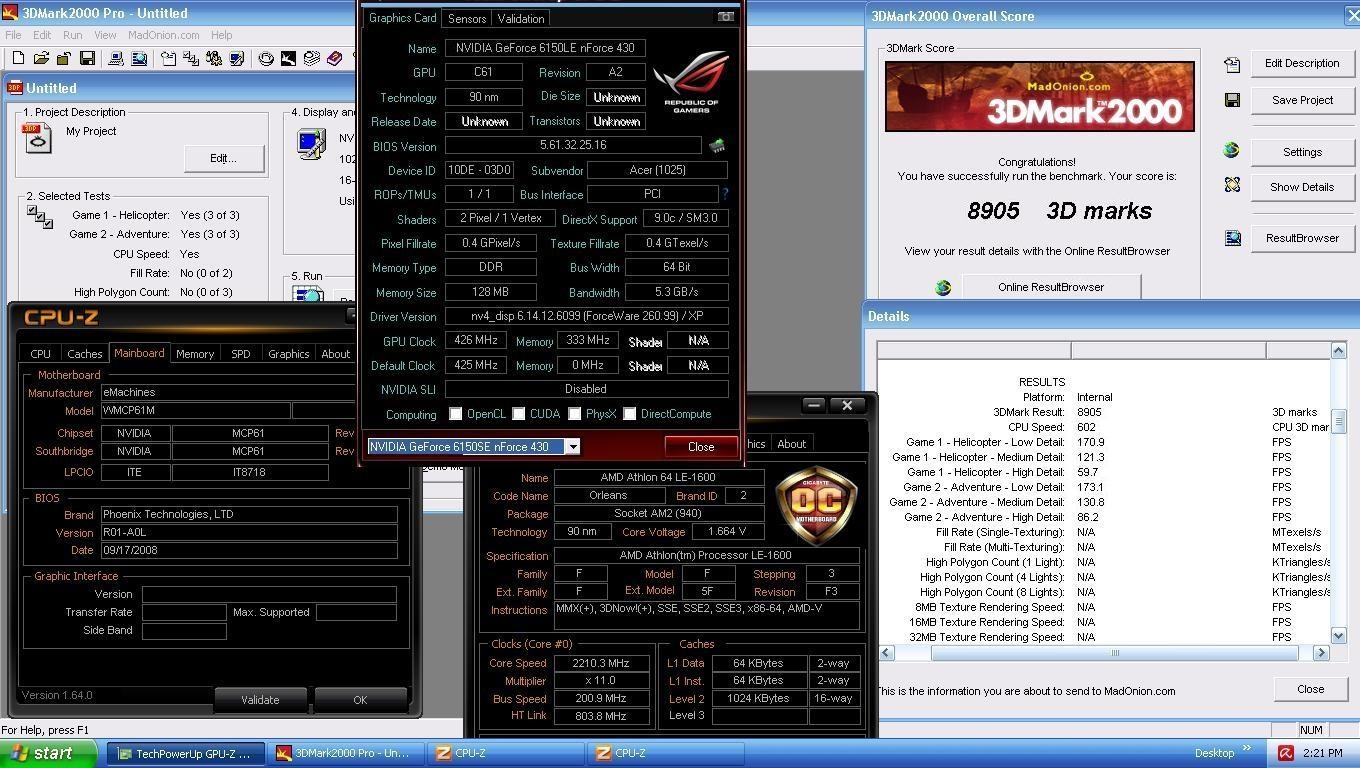Screen dimensions: 1360x768
Task: Open About tab in right CPU-Z window
Action: tap(792, 444)
